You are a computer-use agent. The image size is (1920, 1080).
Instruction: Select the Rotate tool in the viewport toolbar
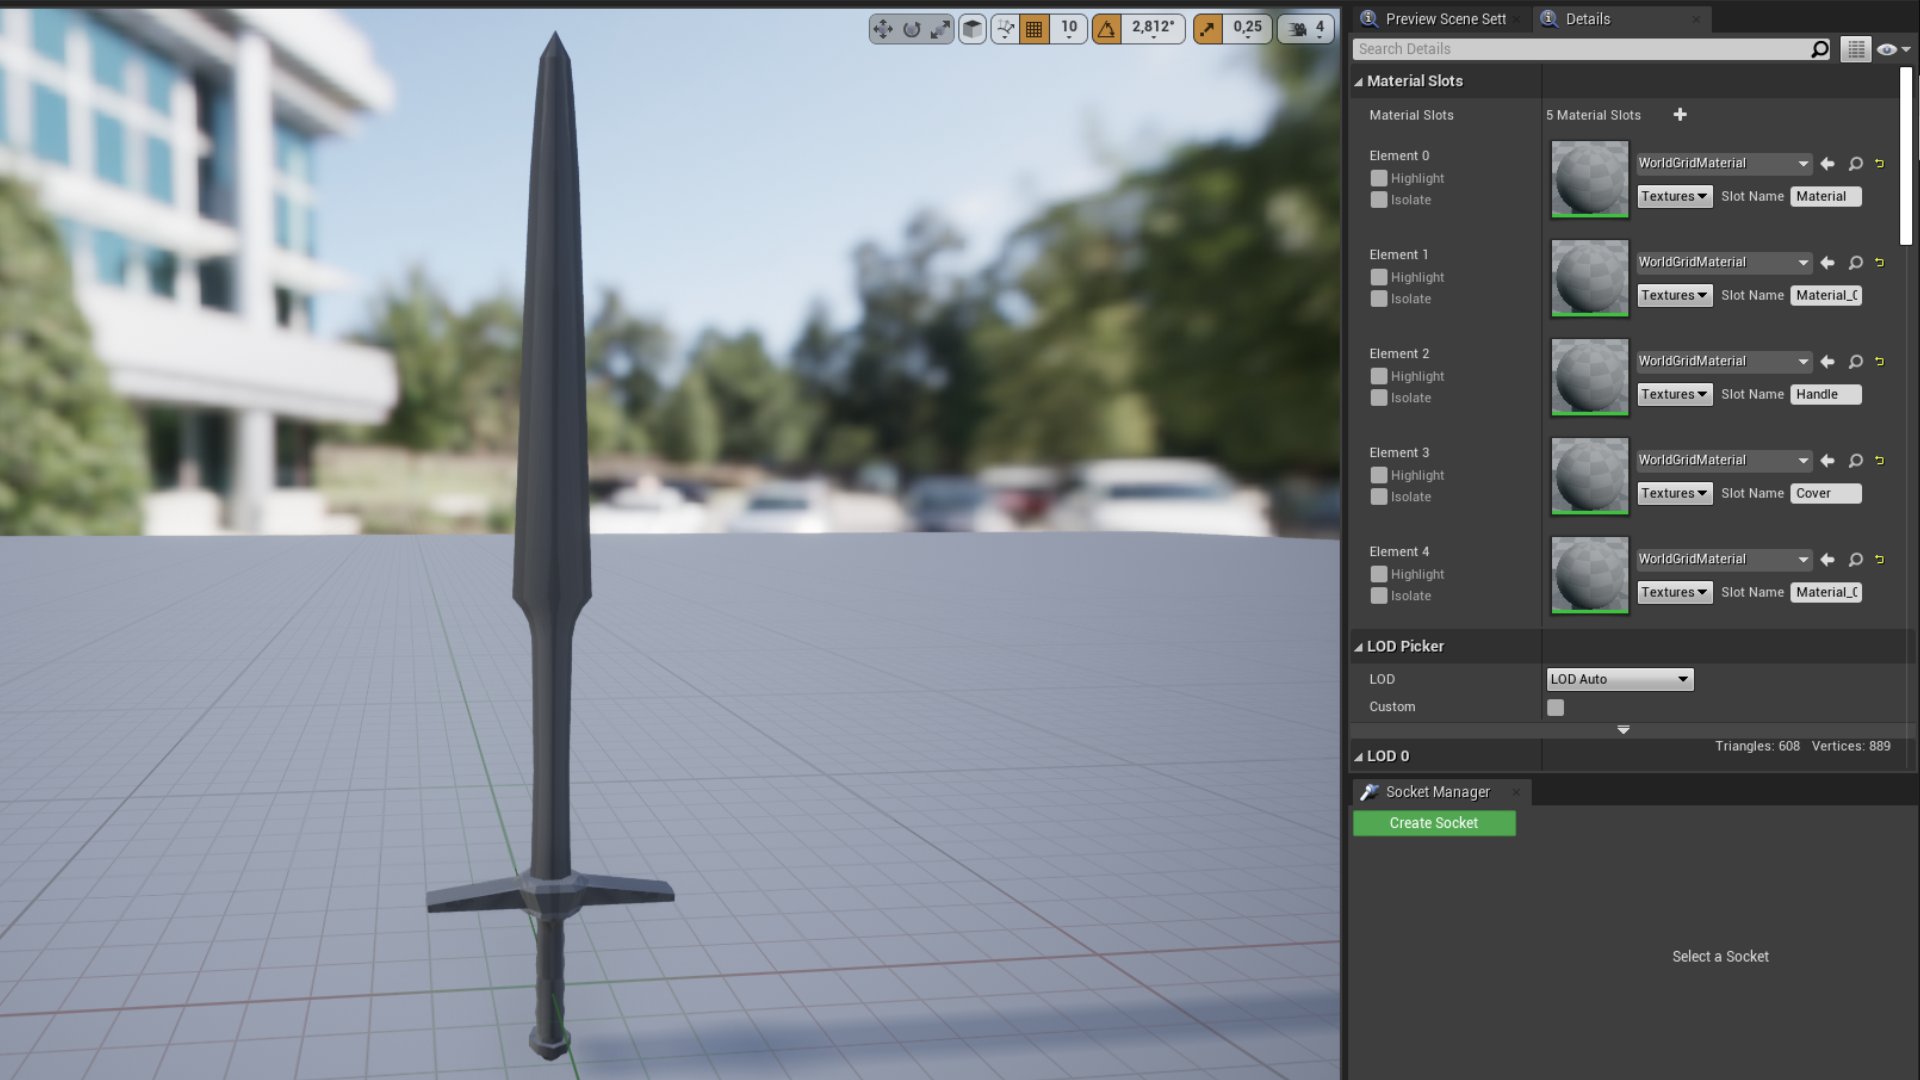pos(911,29)
